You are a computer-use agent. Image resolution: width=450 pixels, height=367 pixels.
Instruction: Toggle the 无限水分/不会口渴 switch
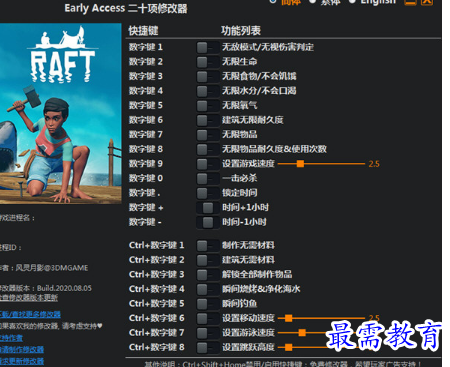coord(207,91)
